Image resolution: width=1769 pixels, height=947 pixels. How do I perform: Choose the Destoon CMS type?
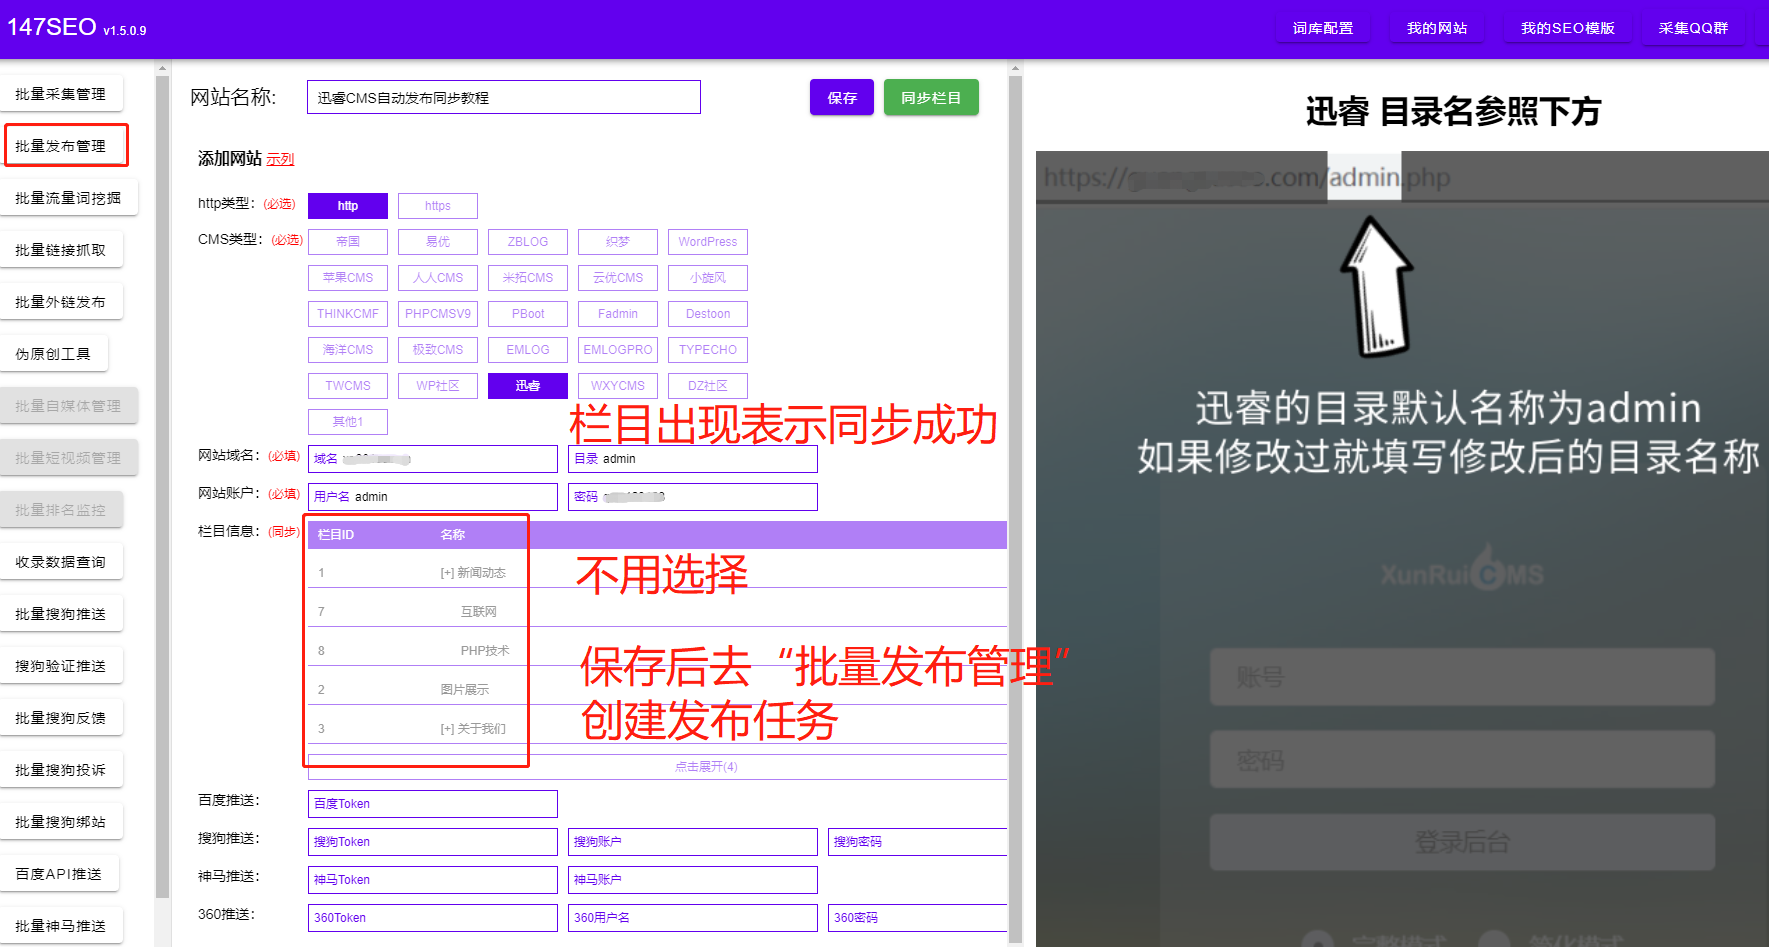tap(708, 314)
